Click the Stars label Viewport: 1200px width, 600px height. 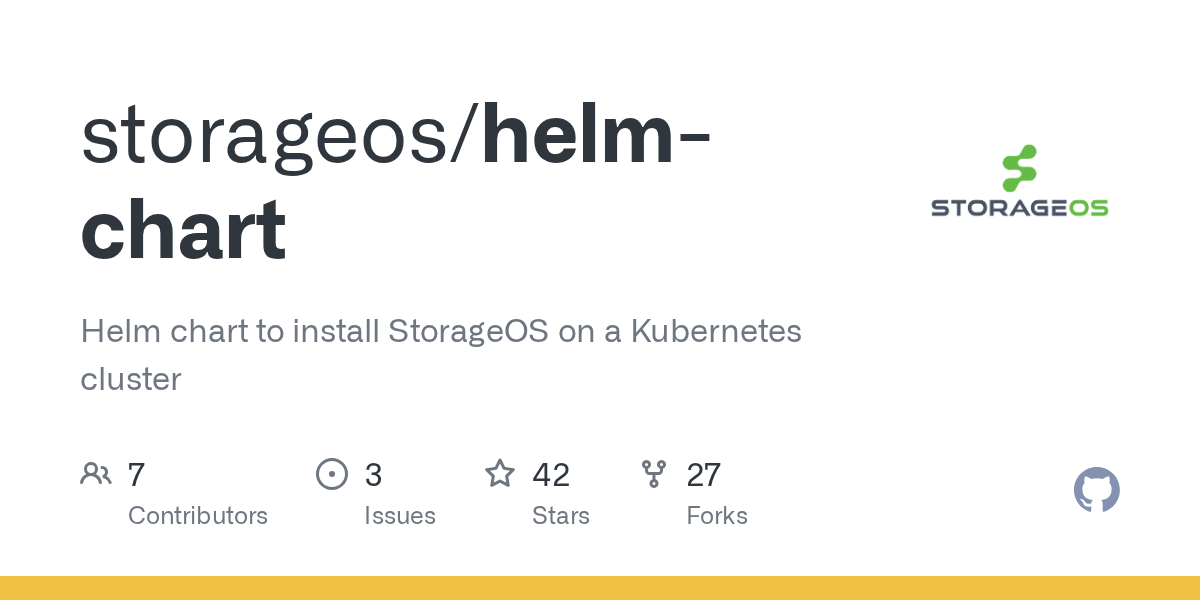561,516
